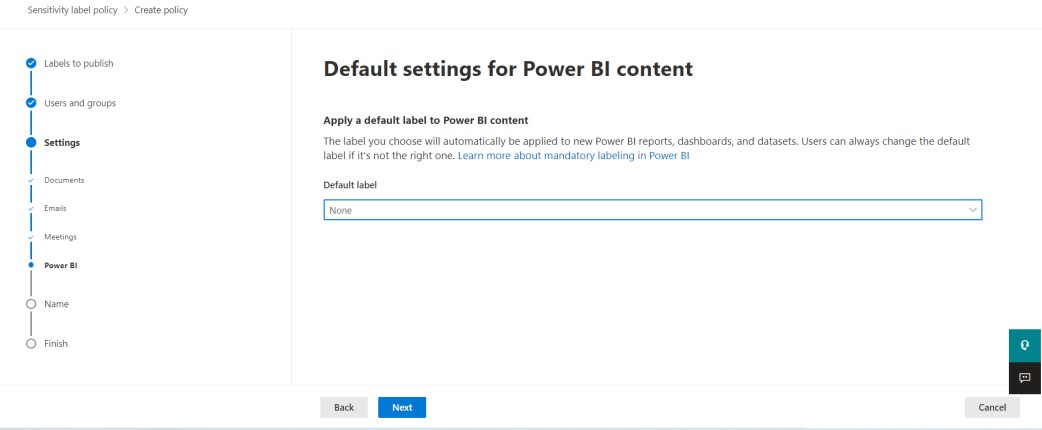The height and width of the screenshot is (430, 1042).
Task: Click the completed checkmark for Labels to publish
Action: [x=31, y=63]
